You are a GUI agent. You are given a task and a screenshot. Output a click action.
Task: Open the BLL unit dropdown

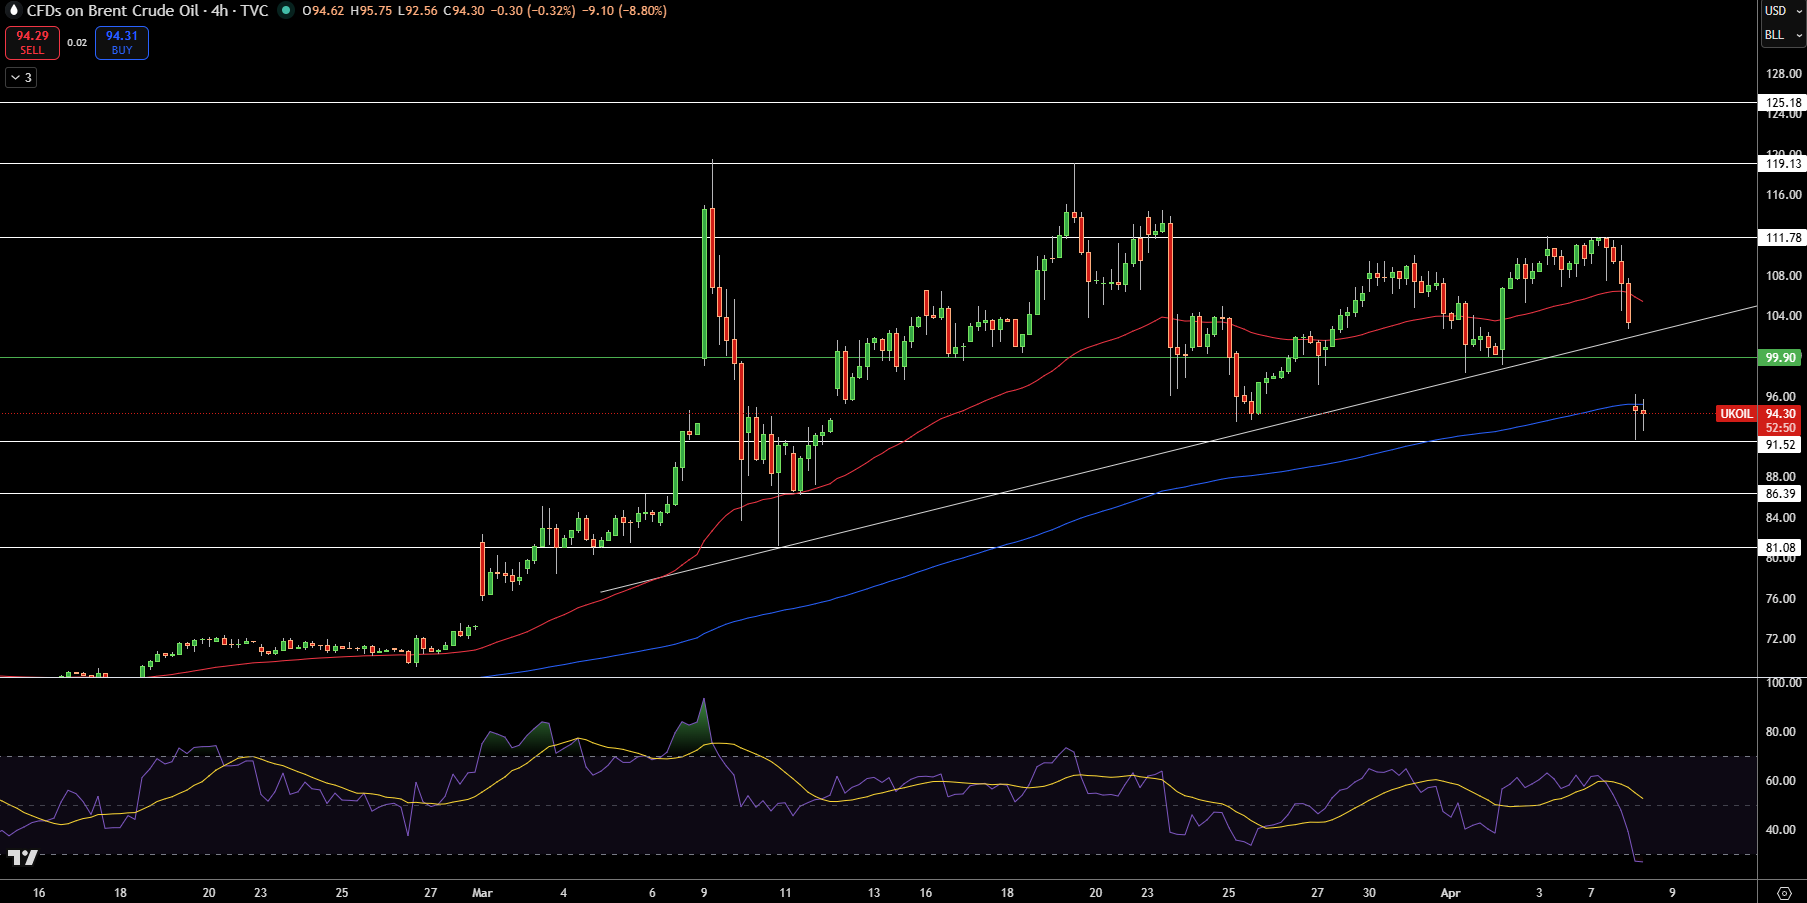(1782, 34)
